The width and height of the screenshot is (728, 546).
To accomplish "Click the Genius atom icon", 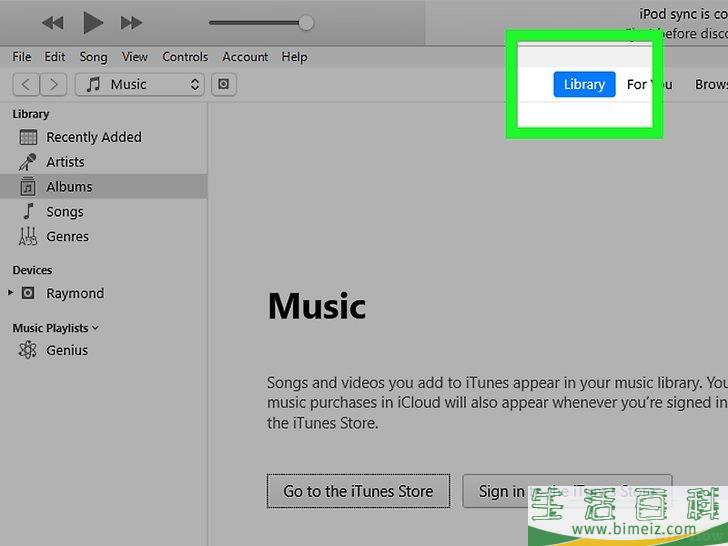I will coord(27,350).
